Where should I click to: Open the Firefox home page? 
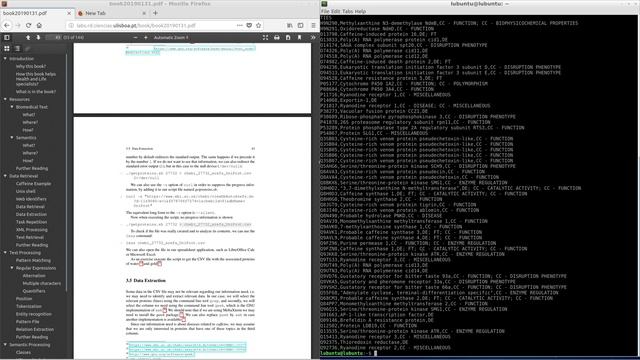point(39,25)
